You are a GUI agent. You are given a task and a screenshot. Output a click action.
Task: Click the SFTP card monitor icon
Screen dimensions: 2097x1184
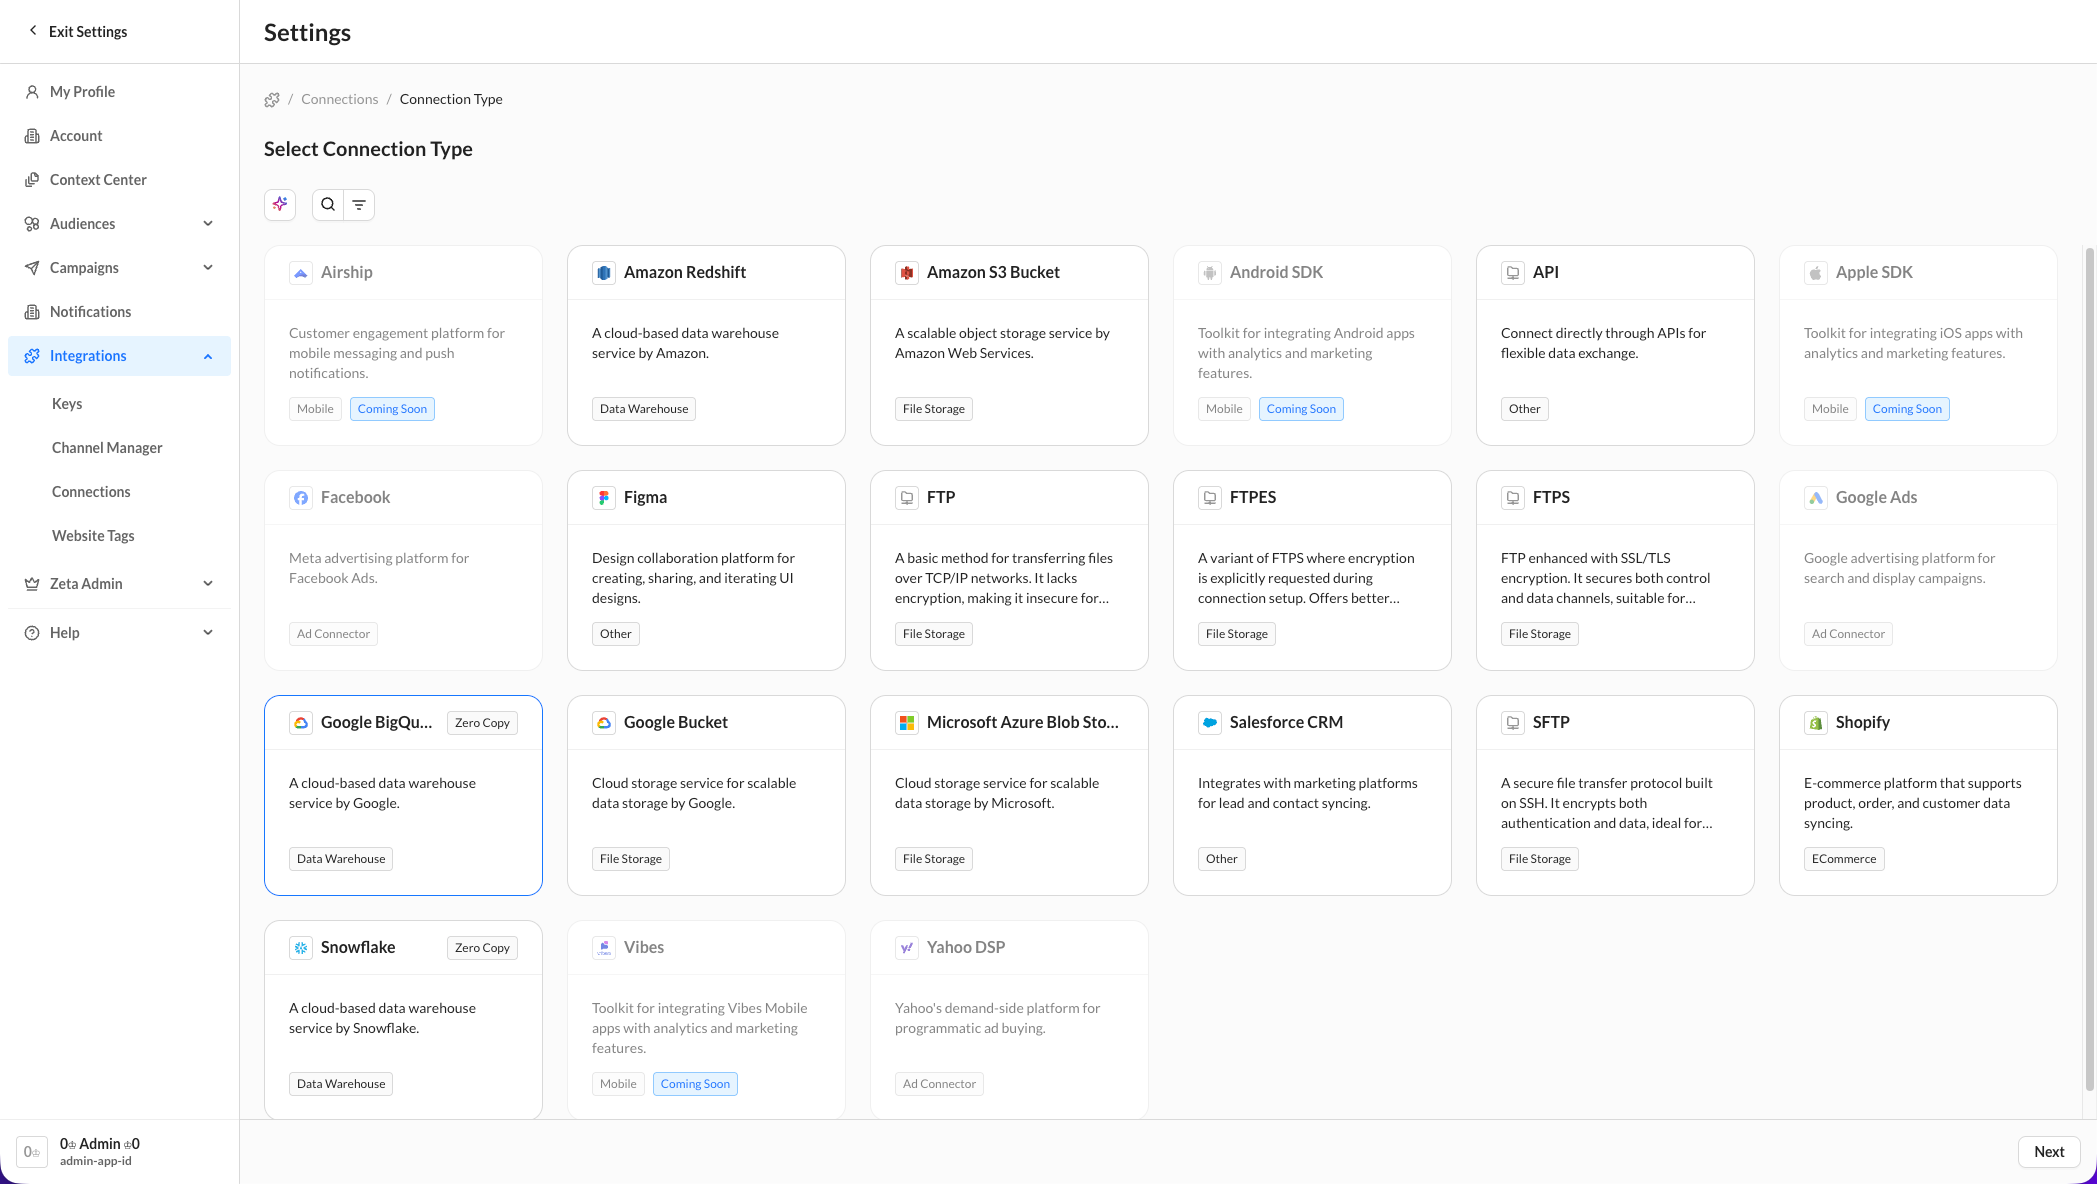click(1513, 723)
